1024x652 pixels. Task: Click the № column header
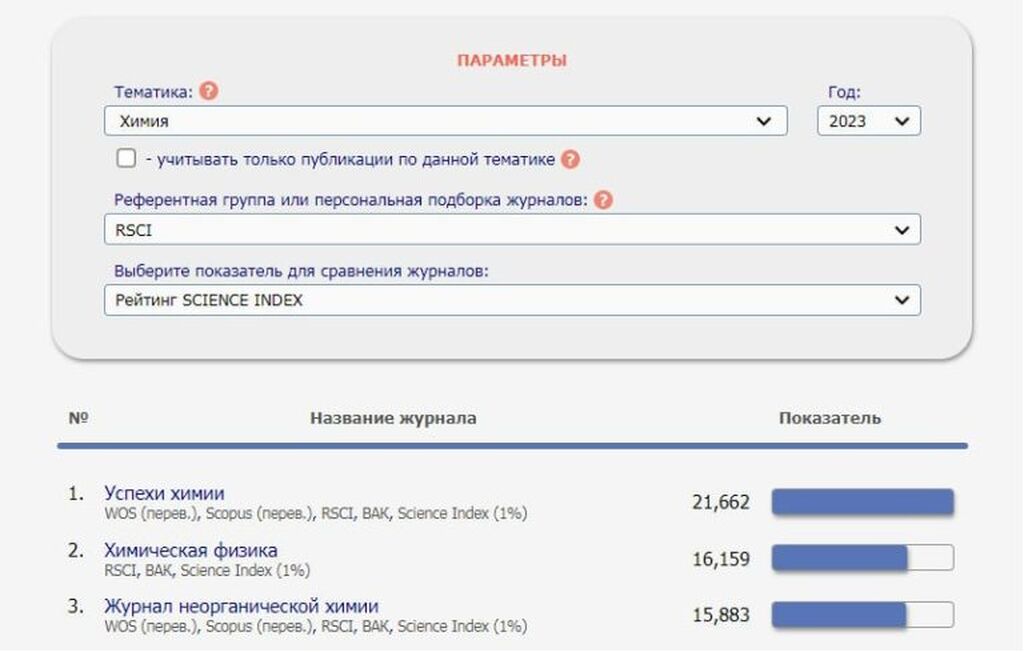[x=78, y=418]
